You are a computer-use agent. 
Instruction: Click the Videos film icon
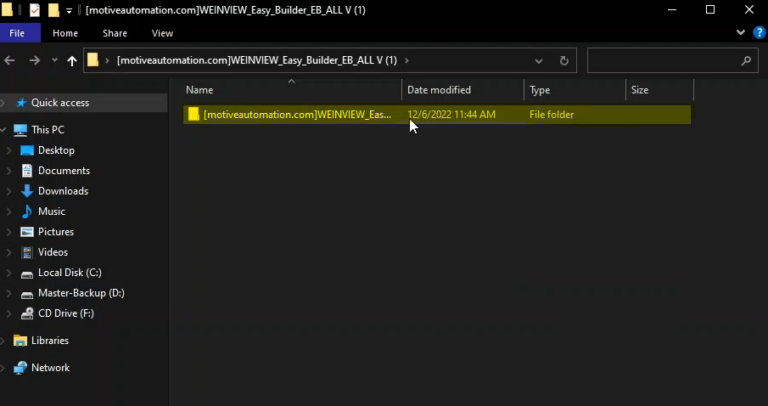click(27, 253)
